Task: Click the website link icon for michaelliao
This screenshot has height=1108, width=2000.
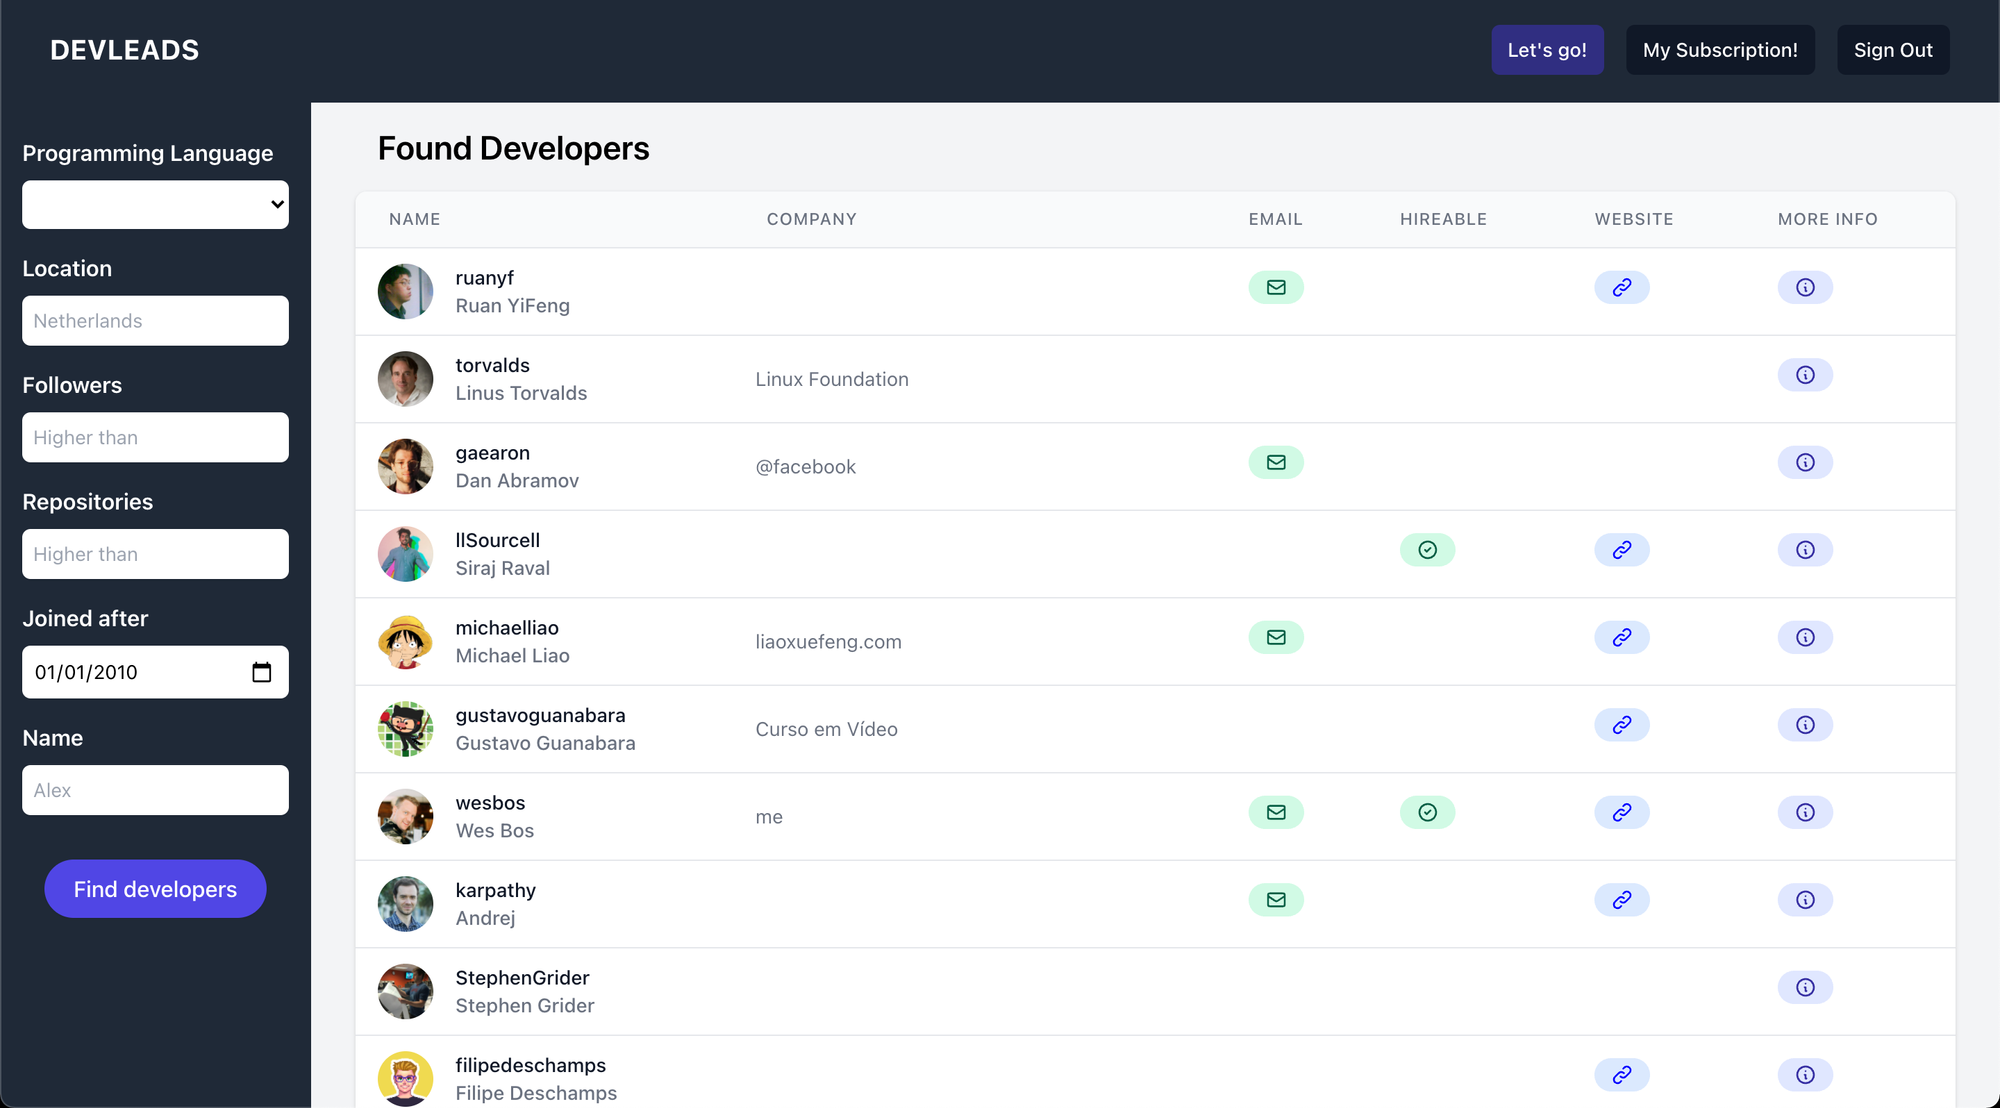Action: click(1621, 637)
